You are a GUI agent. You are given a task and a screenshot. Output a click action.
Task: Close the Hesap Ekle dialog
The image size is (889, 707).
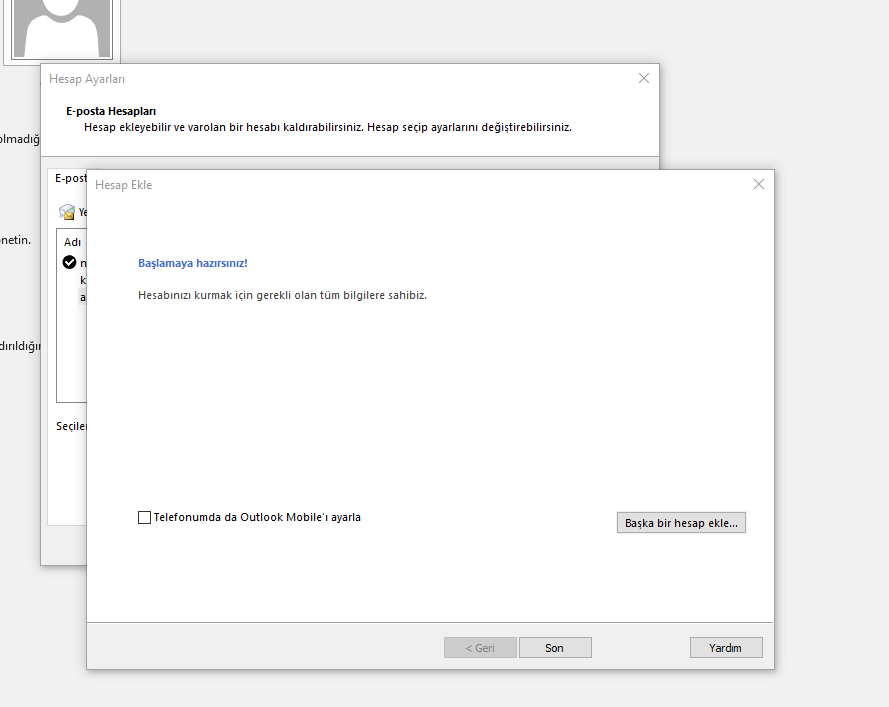pyautogui.click(x=758, y=184)
